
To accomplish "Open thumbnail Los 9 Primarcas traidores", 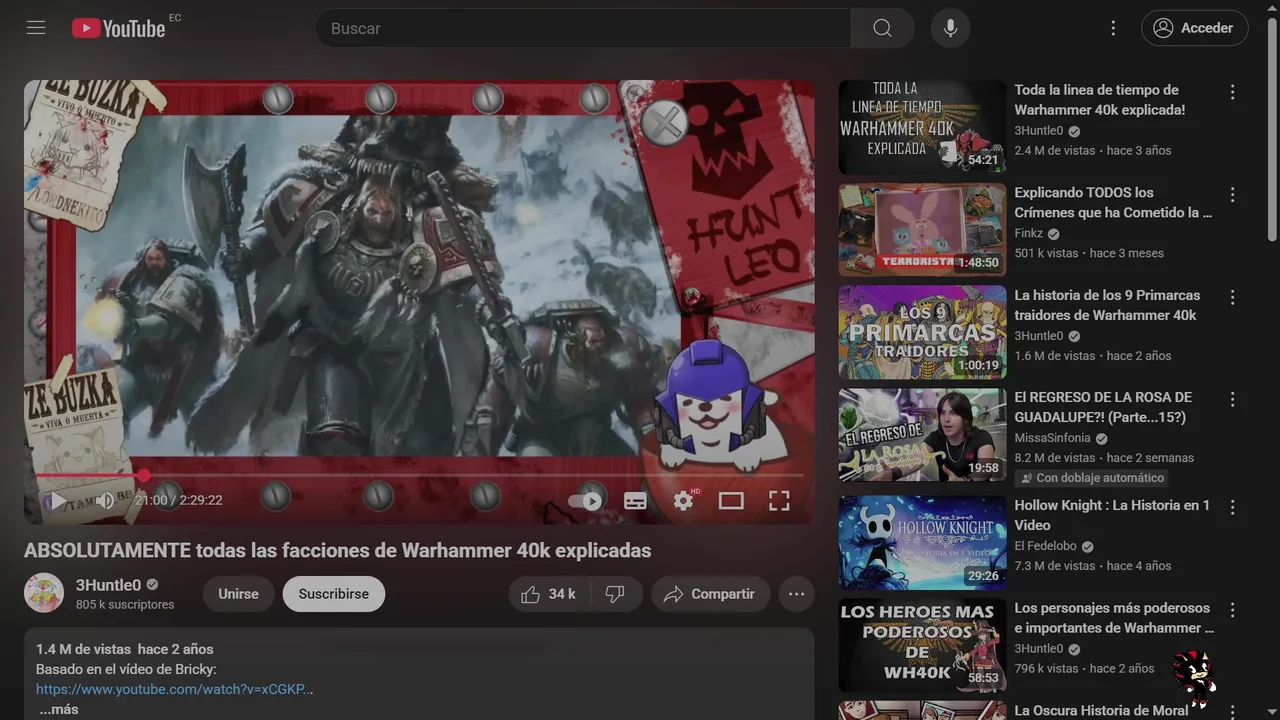I will 922,332.
